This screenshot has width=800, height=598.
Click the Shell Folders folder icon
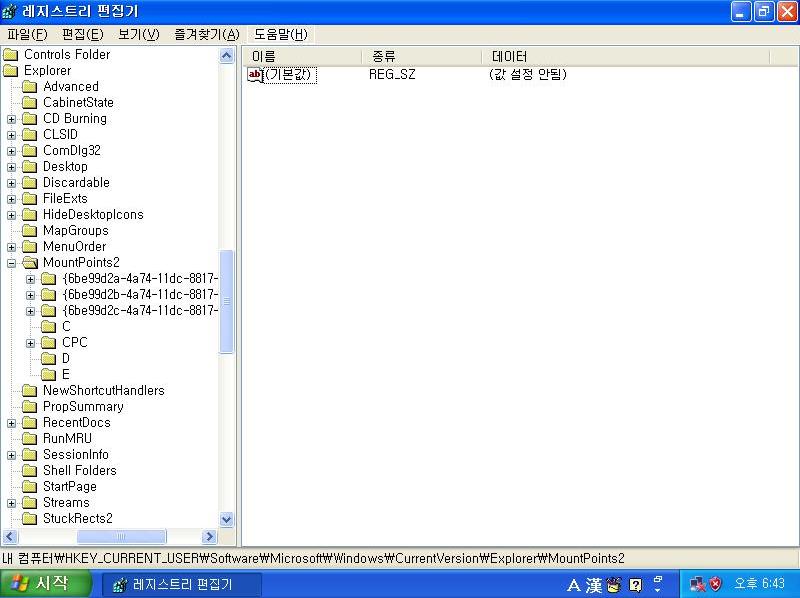[x=30, y=470]
